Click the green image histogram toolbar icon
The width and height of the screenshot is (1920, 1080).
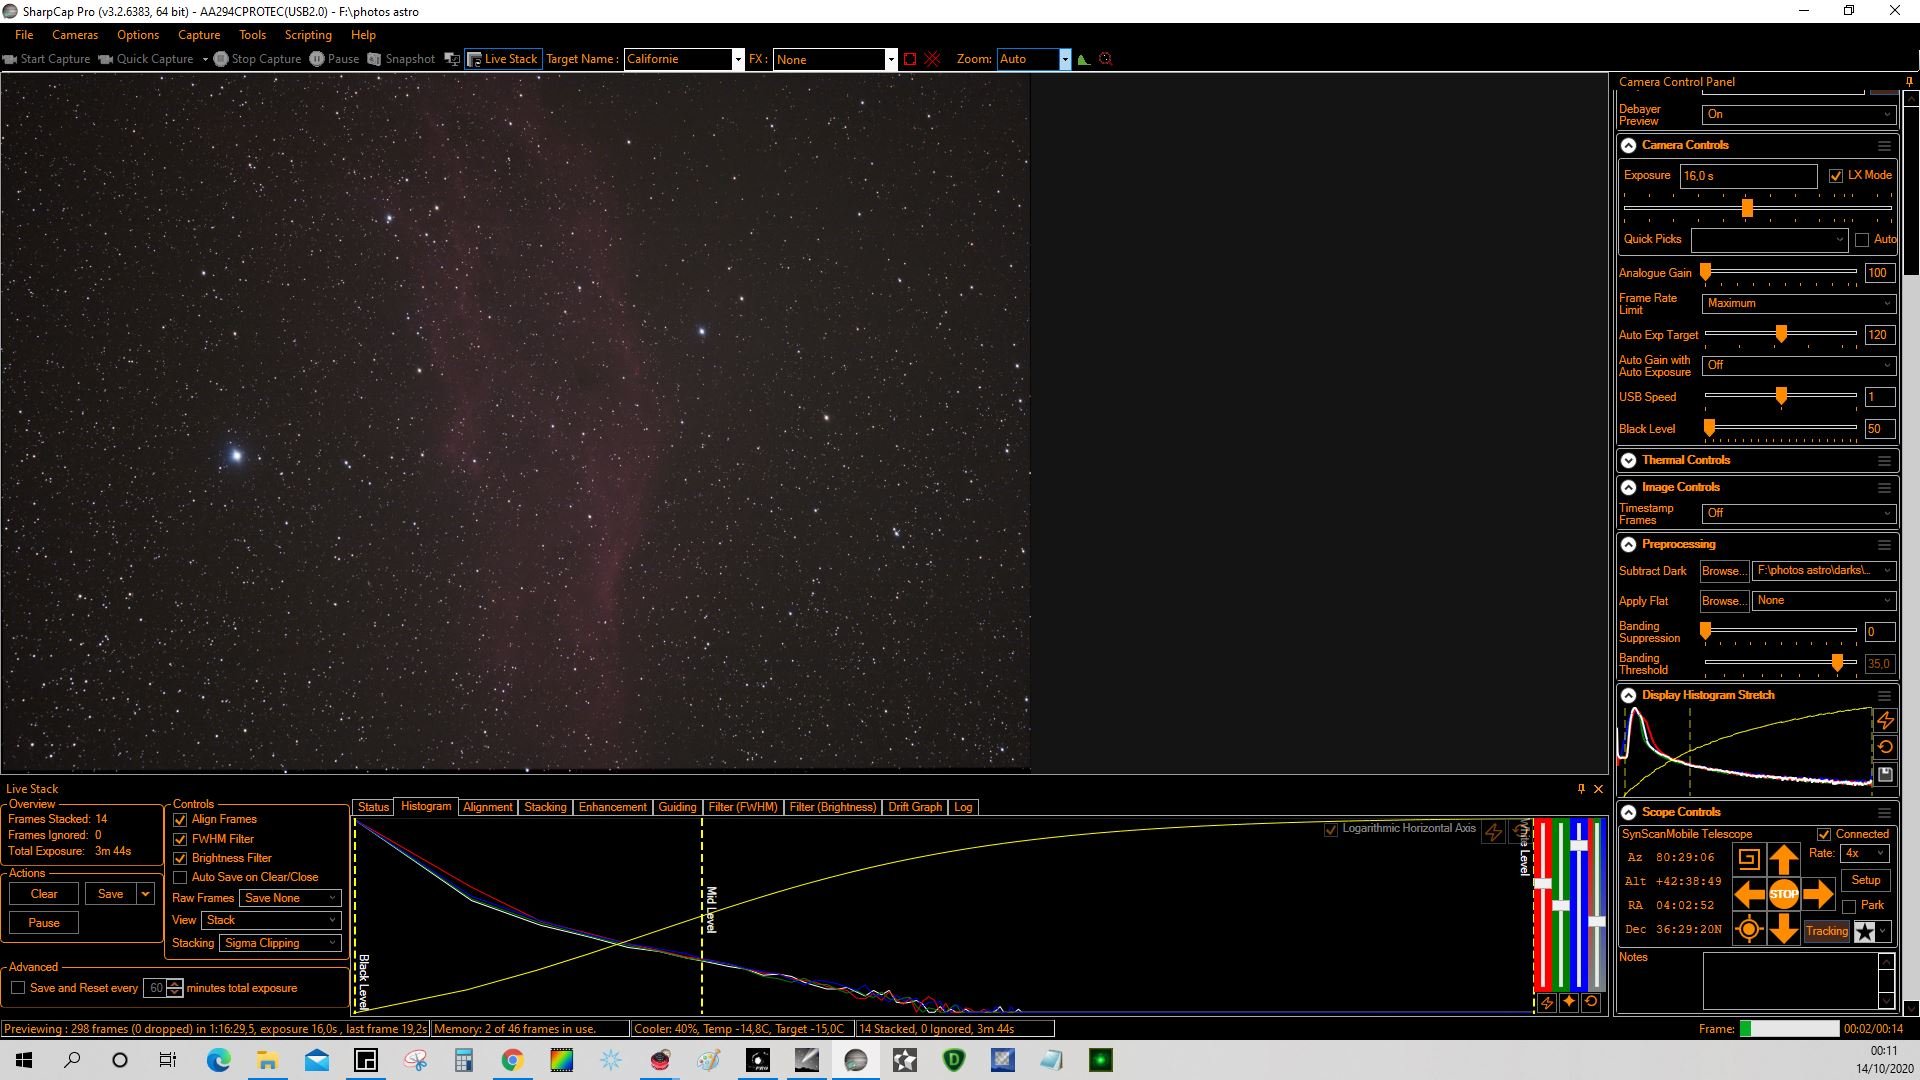click(1083, 59)
